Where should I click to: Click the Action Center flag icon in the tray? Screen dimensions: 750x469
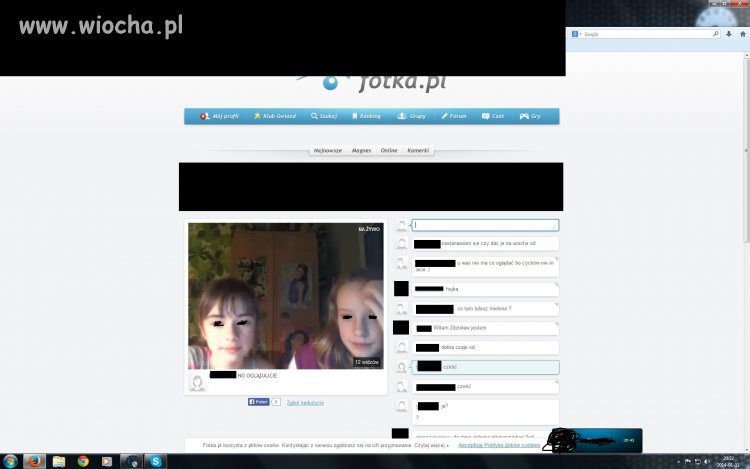click(x=688, y=461)
